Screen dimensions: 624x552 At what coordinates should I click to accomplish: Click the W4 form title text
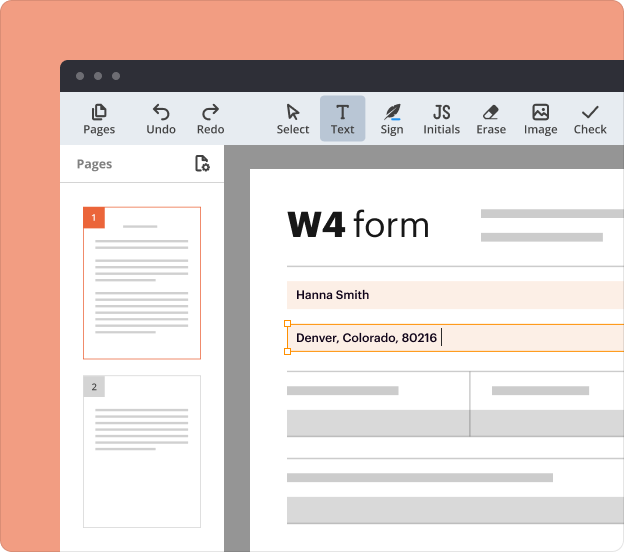(358, 225)
